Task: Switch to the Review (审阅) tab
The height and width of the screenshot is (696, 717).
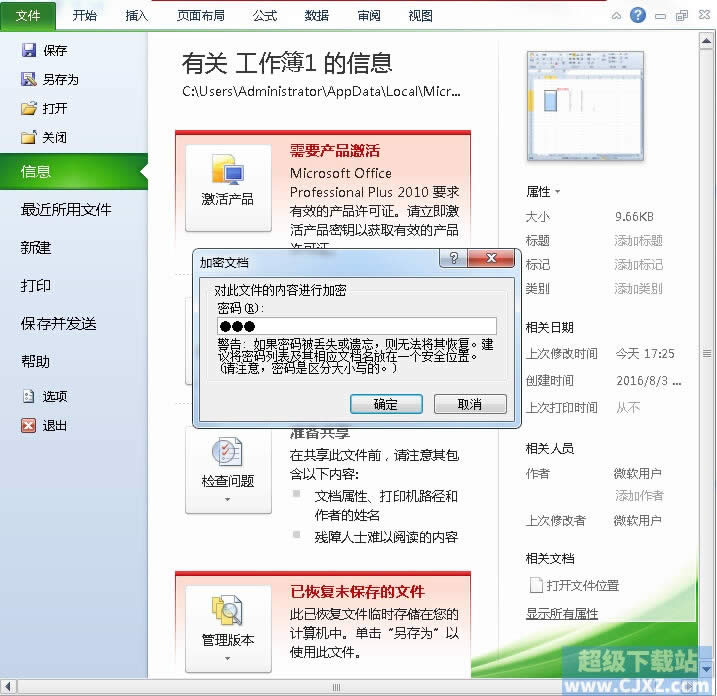Action: (369, 16)
